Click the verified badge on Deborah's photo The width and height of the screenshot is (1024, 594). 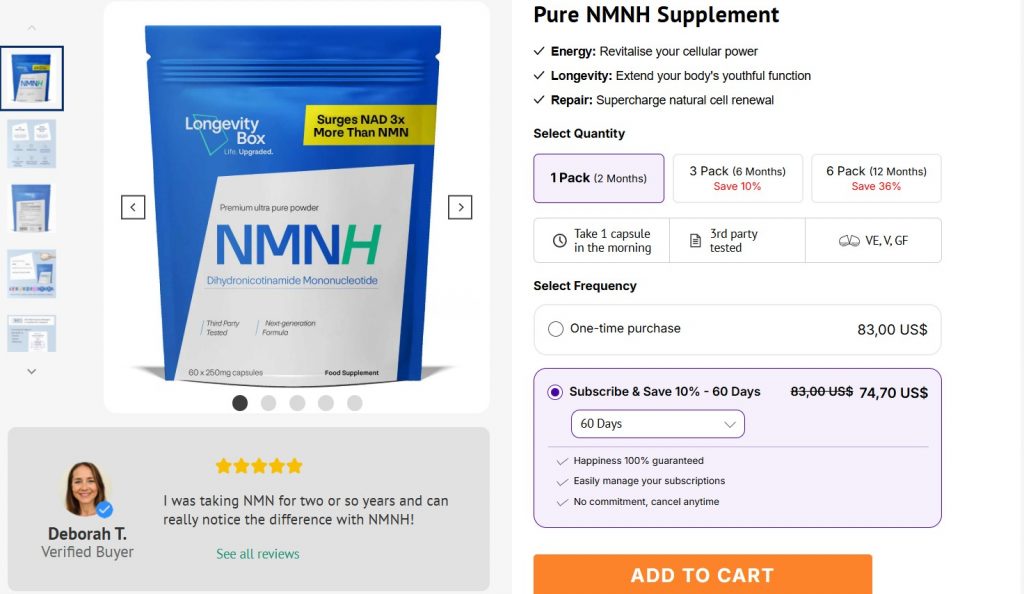104,509
